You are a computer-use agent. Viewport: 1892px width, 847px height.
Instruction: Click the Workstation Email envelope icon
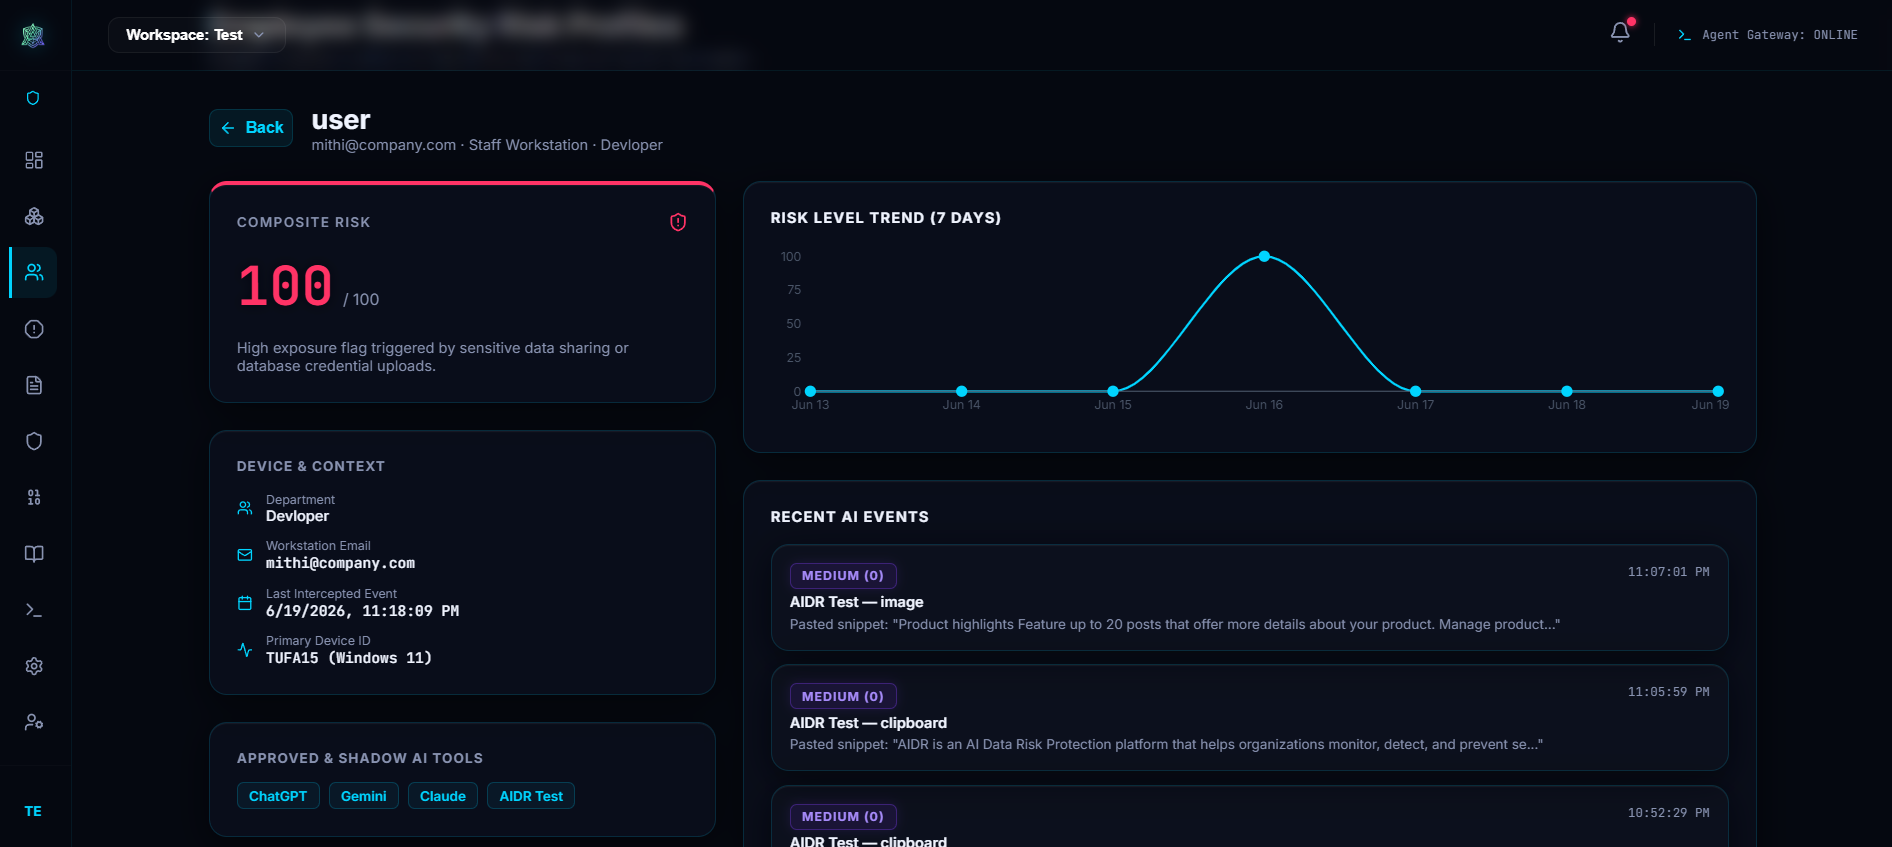pos(245,555)
